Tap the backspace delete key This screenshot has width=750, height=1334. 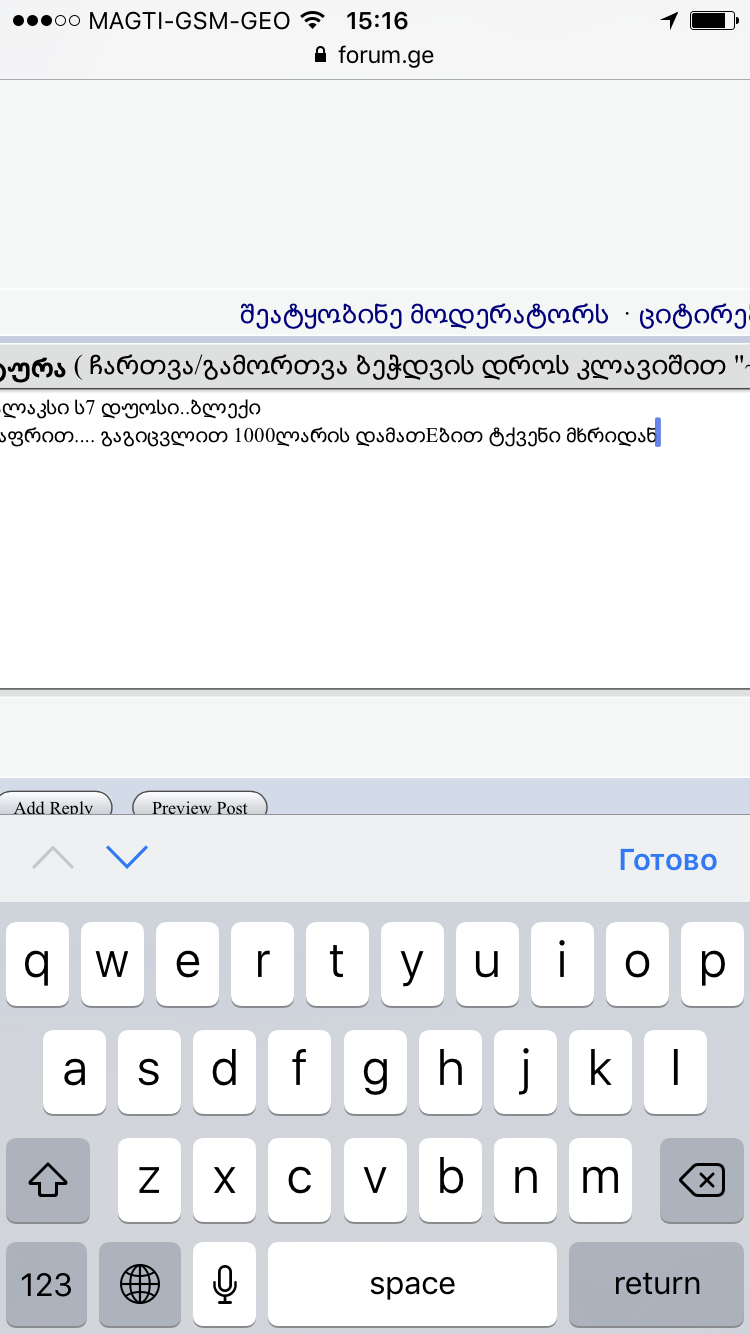pos(702,1180)
